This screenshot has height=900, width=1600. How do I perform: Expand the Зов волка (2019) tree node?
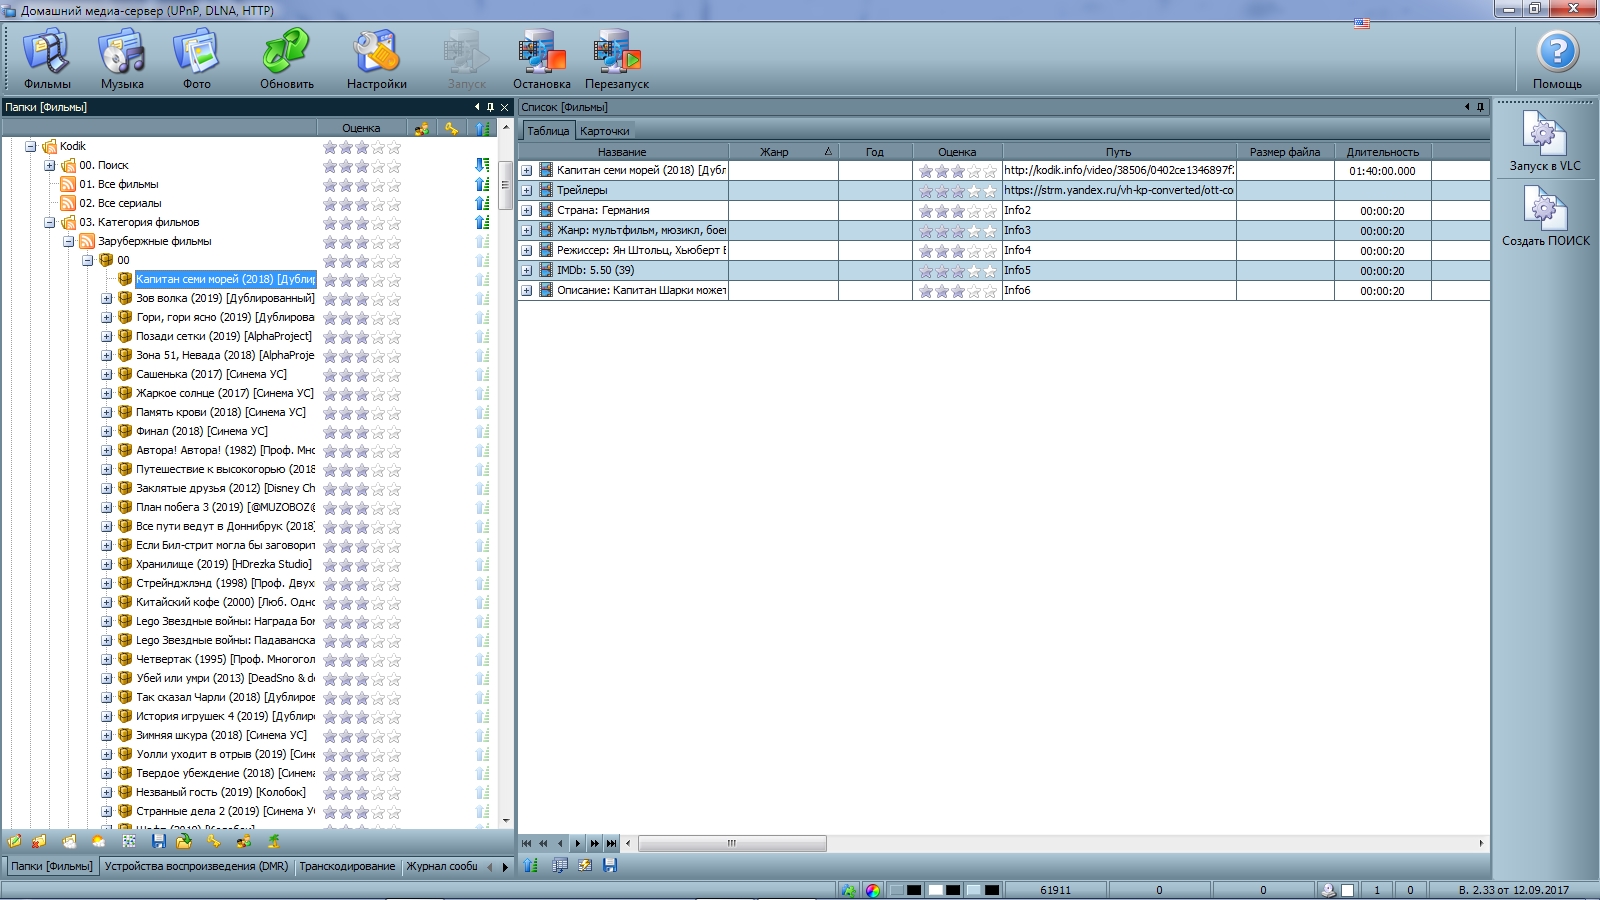point(107,298)
